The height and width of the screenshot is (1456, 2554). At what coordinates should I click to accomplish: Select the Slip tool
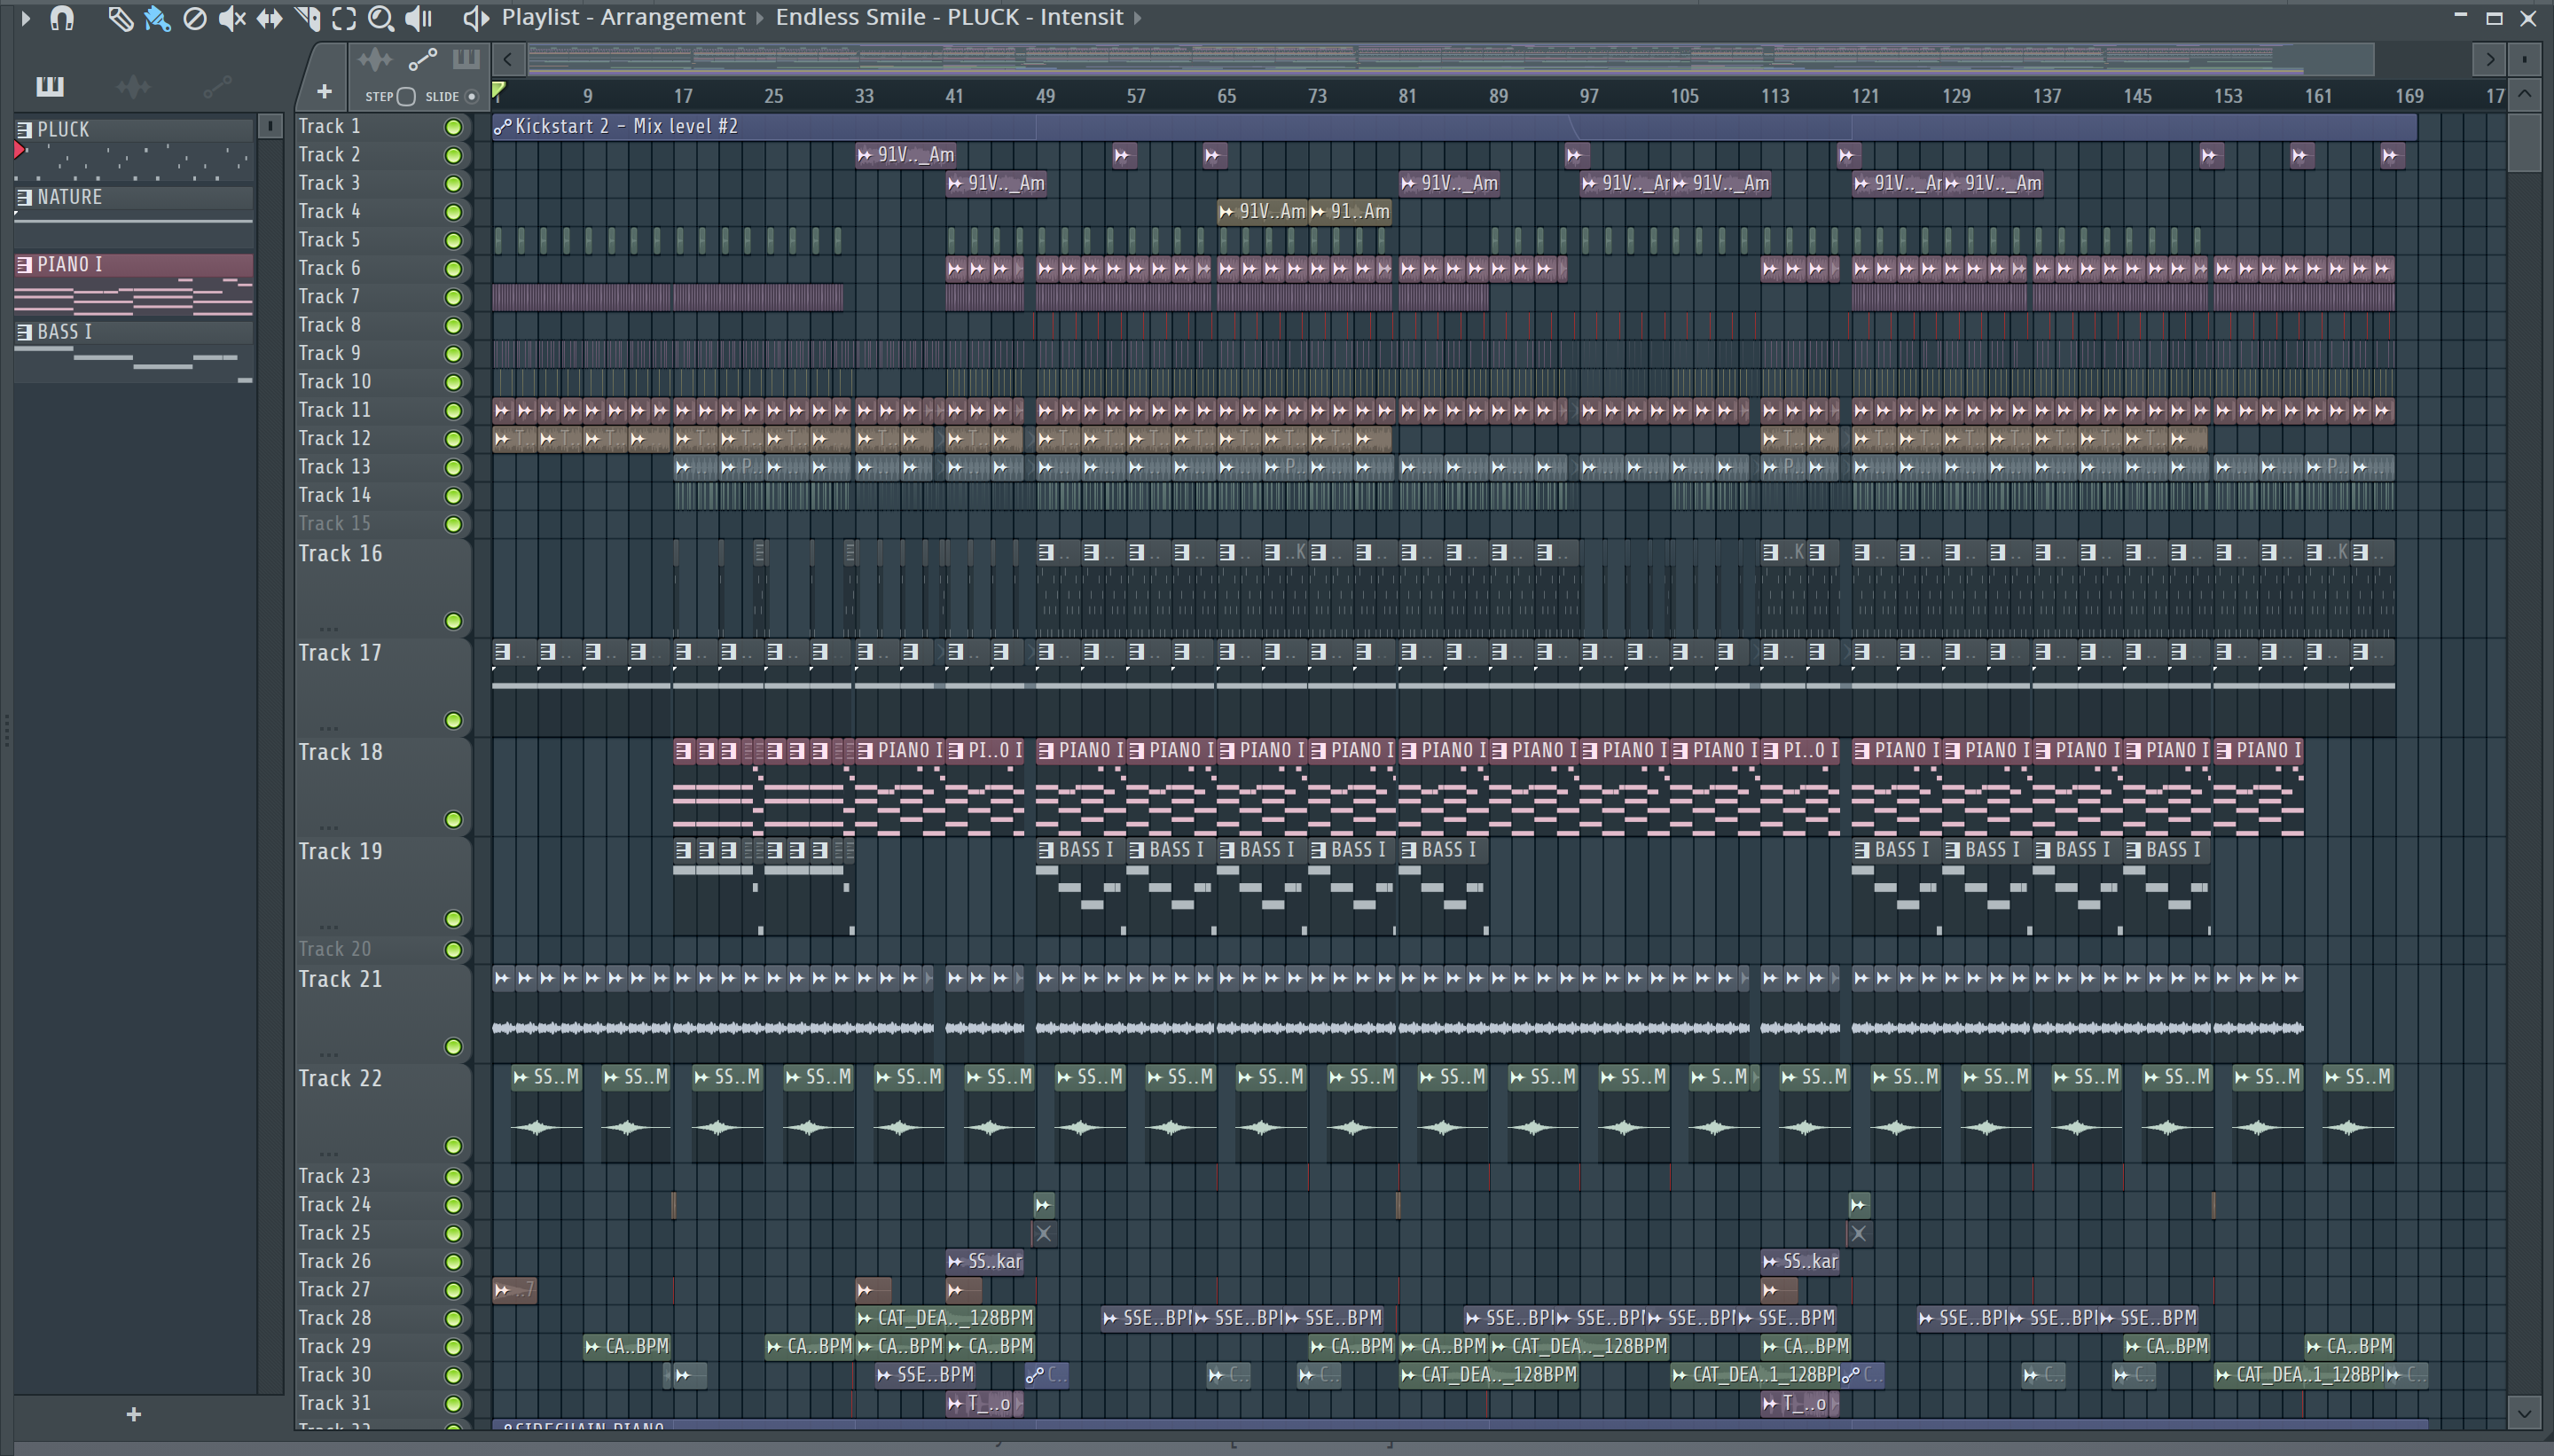pyautogui.click(x=269, y=18)
